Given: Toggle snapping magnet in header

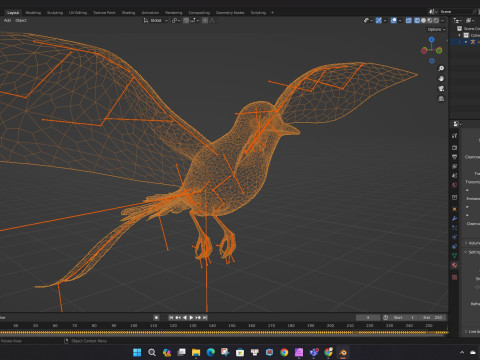Looking at the screenshot, I should [186, 20].
